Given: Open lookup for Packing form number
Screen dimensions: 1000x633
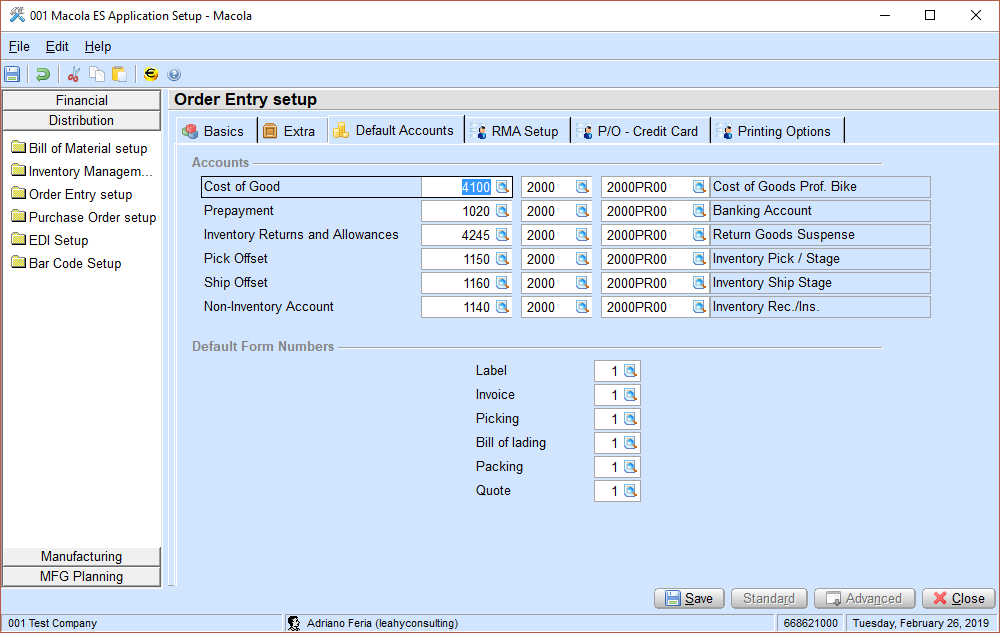Looking at the screenshot, I should pyautogui.click(x=630, y=467).
